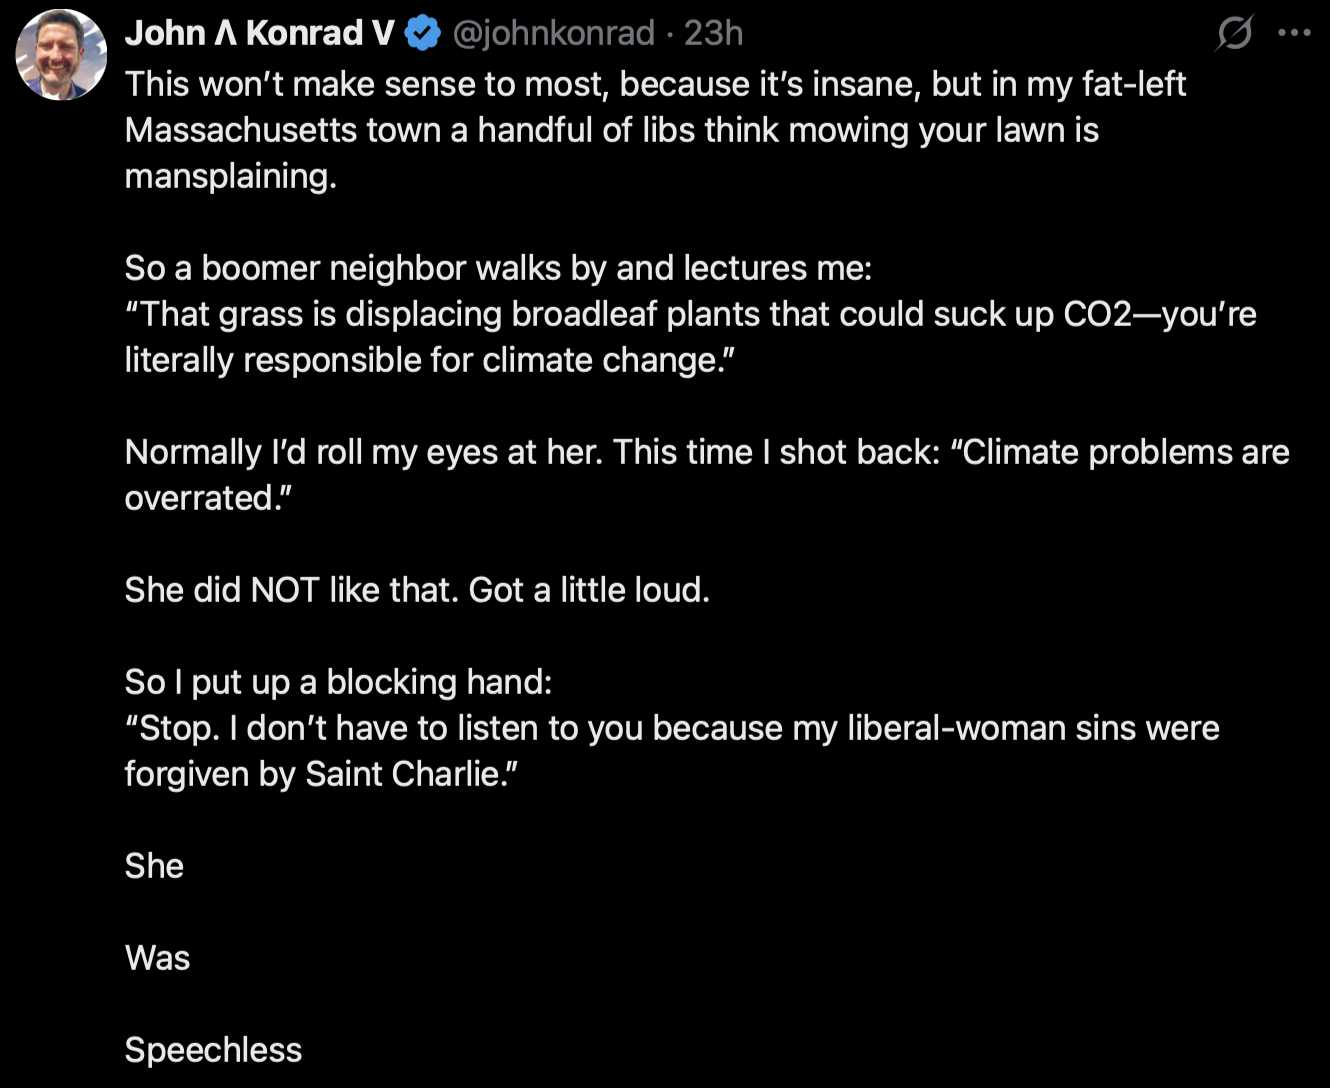1330x1088 pixels.
Task: Open the 23h timestamp permalink
Action: click(x=713, y=33)
